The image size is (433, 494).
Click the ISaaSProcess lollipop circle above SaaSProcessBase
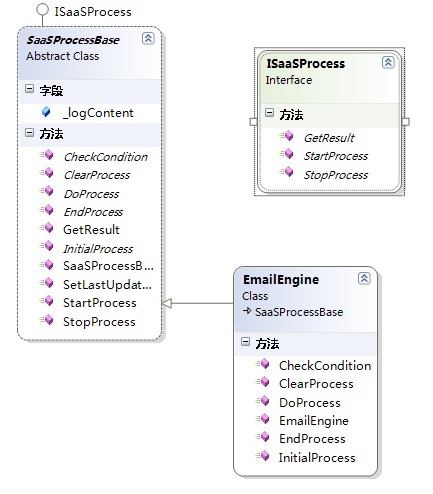click(x=42, y=9)
